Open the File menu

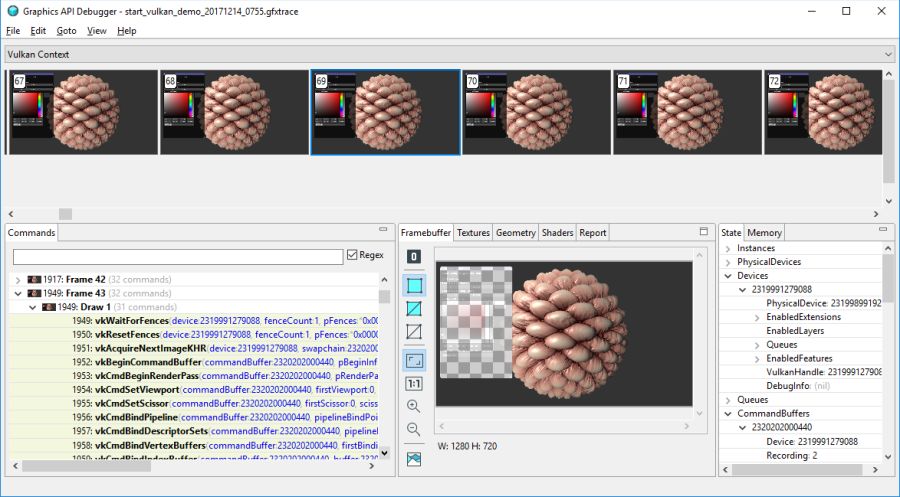click(13, 30)
